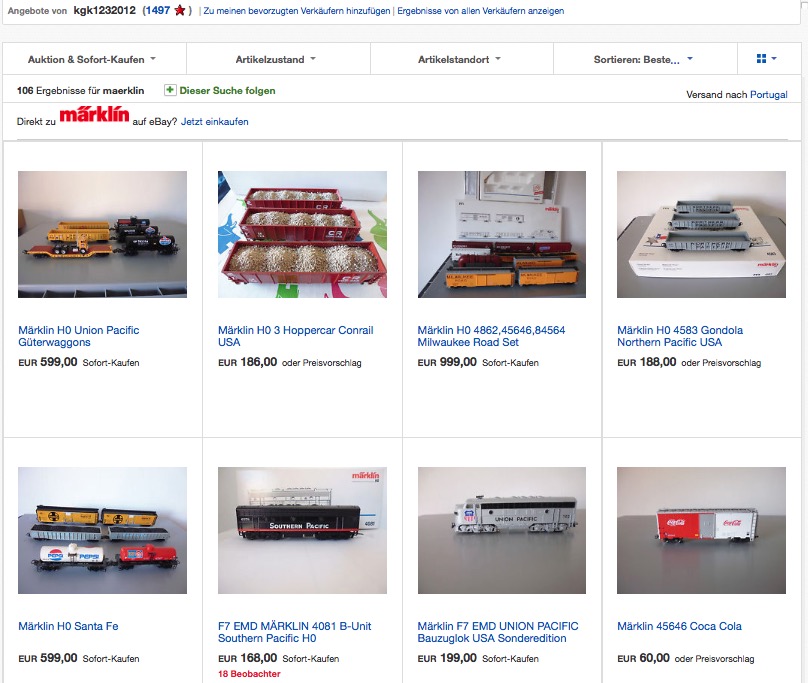Viewport: 808px width, 683px height.
Task: Click the green plus follow-search icon
Action: coord(170,90)
